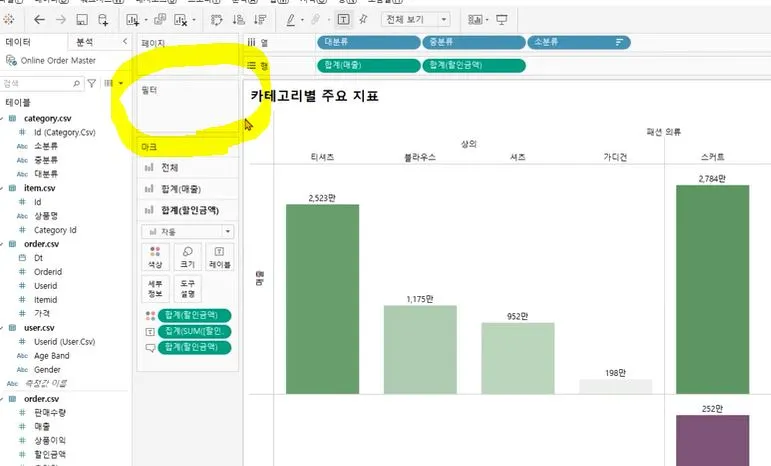The image size is (771, 466).
Task: Click the tooltip icon beside bottom marks pill
Action: click(150, 348)
